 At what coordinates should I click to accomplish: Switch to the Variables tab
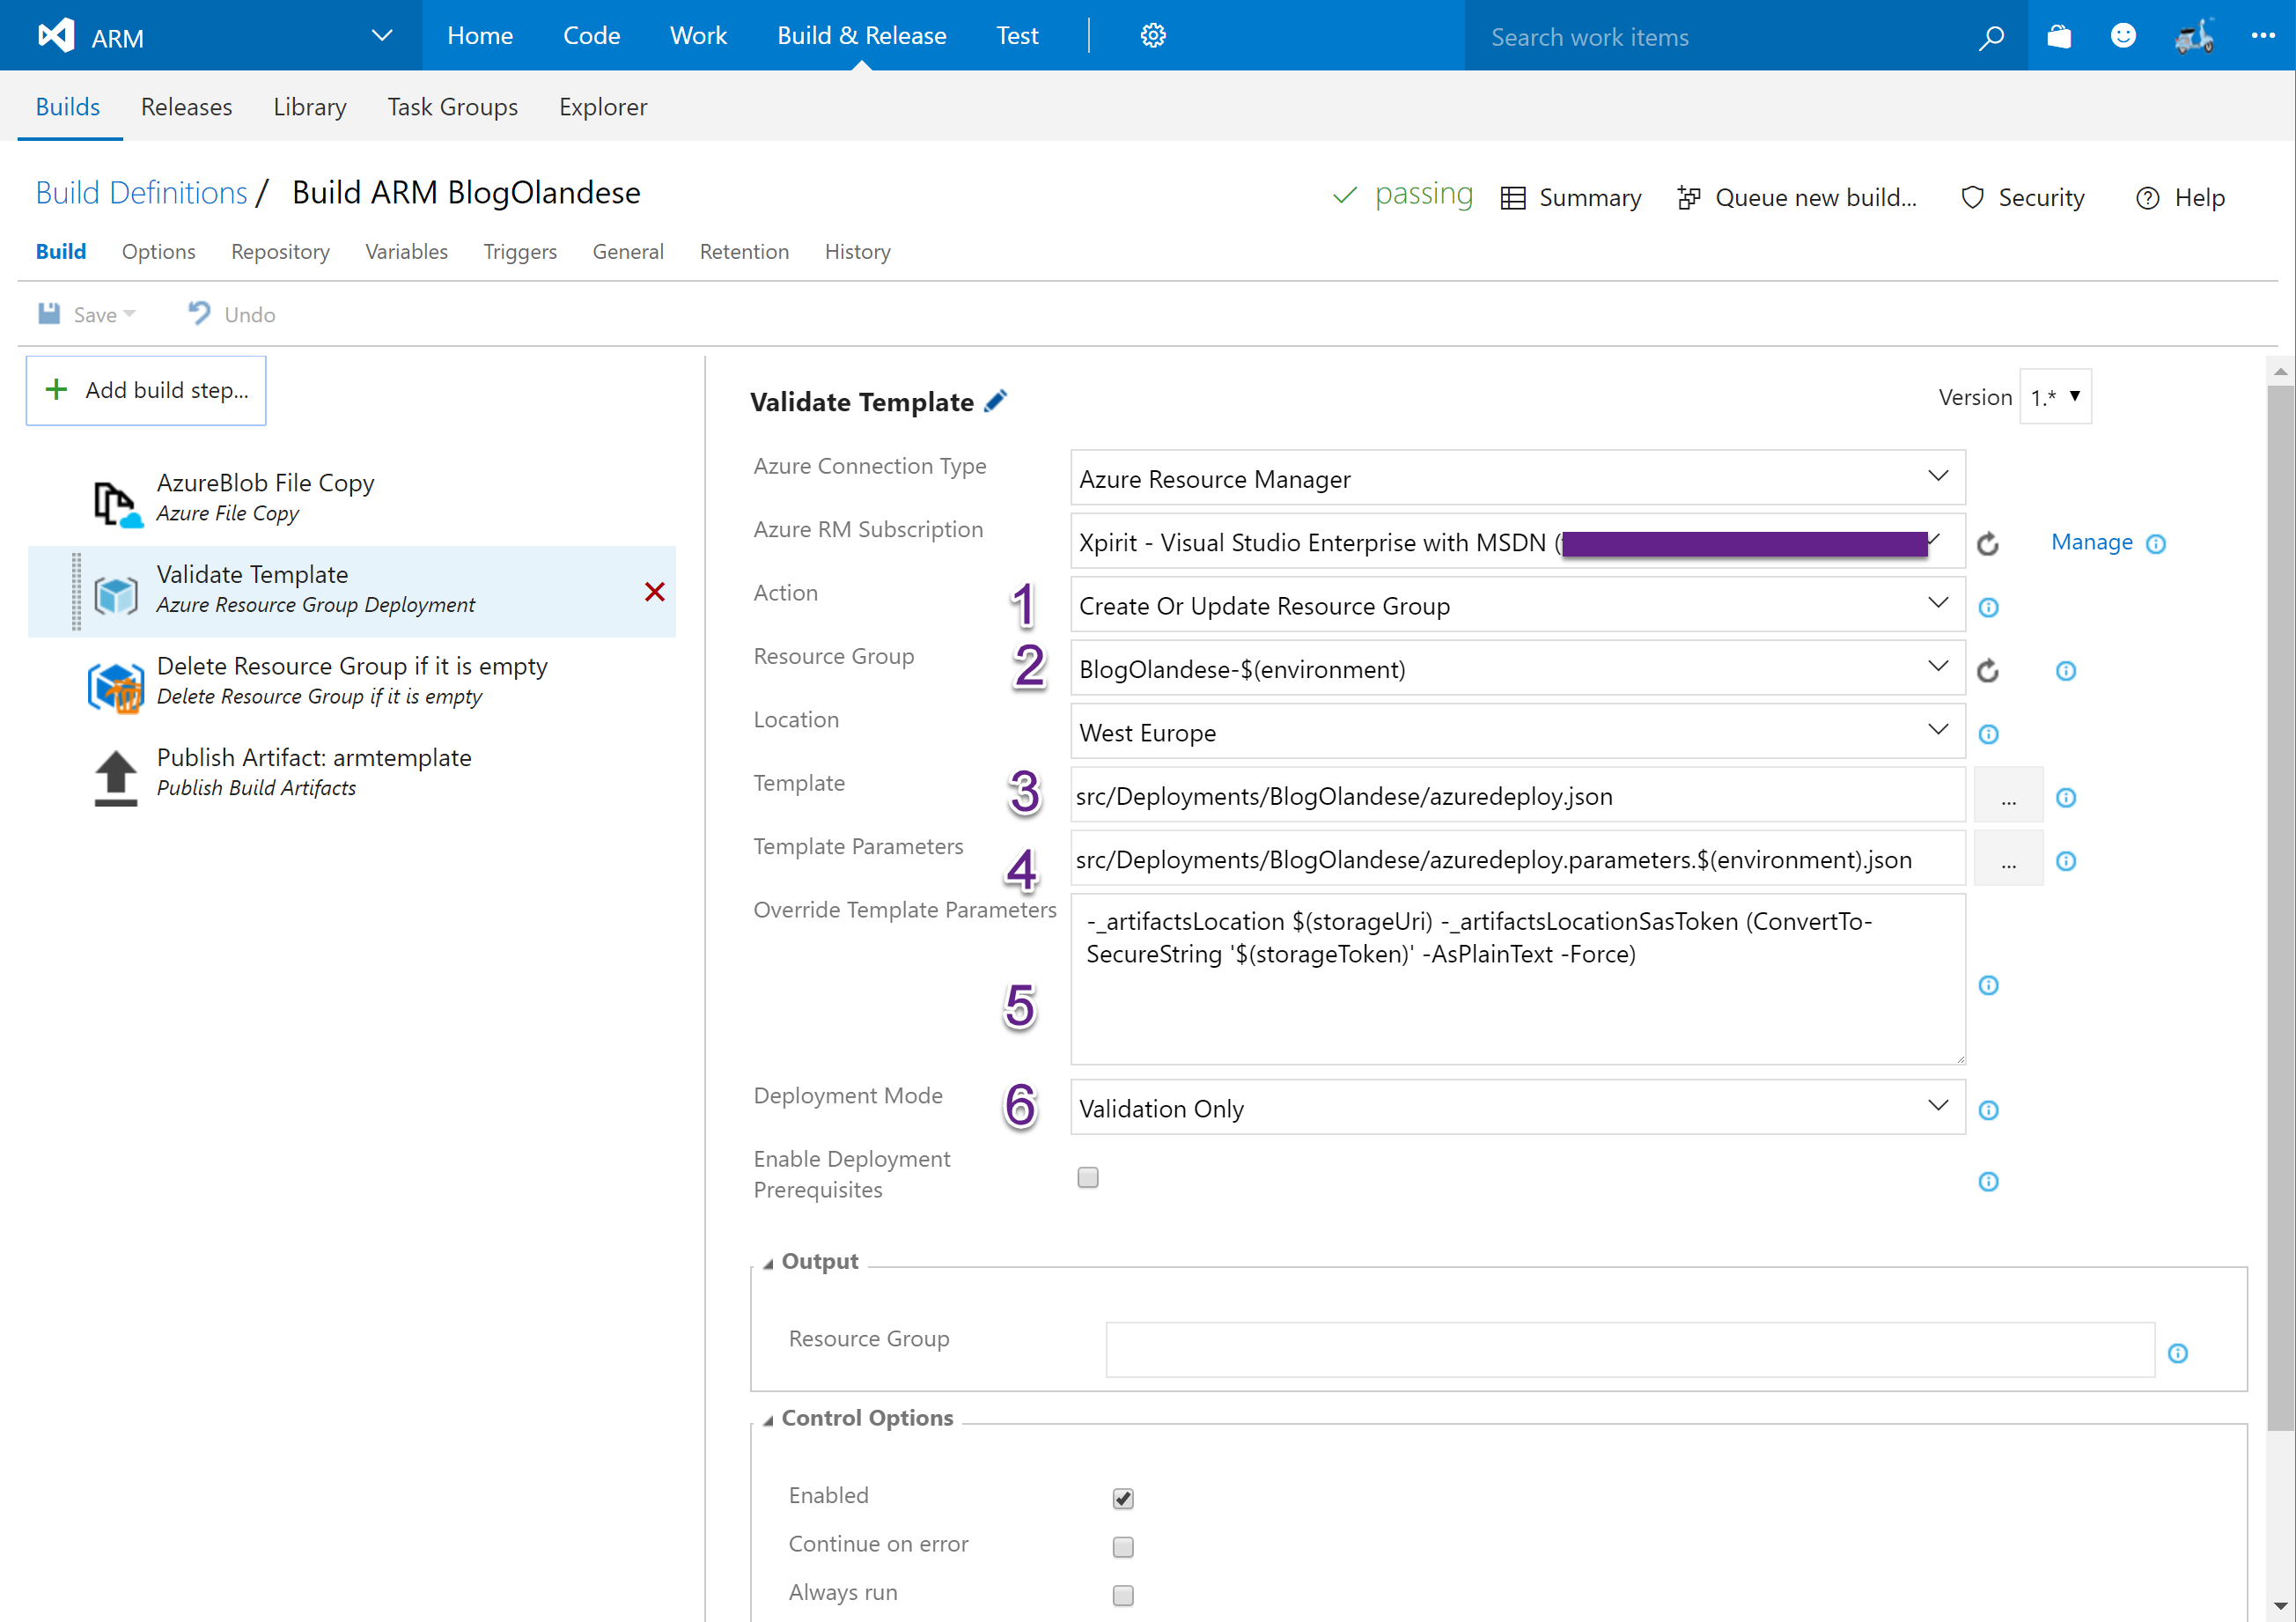(x=406, y=252)
